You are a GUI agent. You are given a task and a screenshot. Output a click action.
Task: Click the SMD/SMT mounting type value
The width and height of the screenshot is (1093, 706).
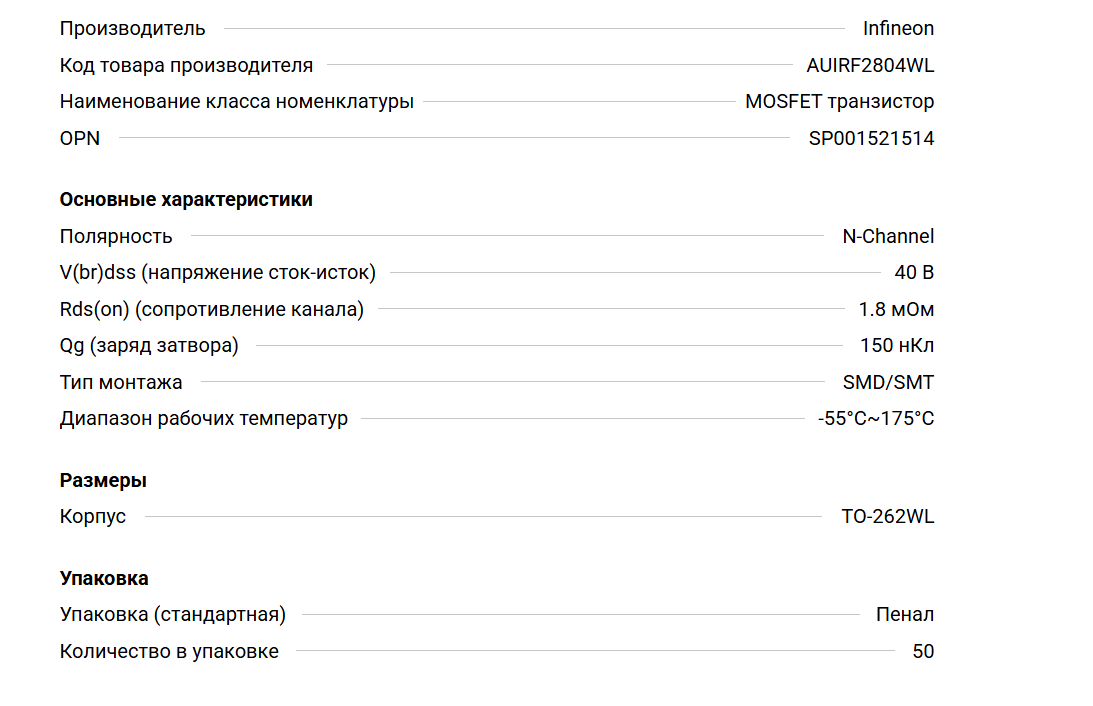888,382
